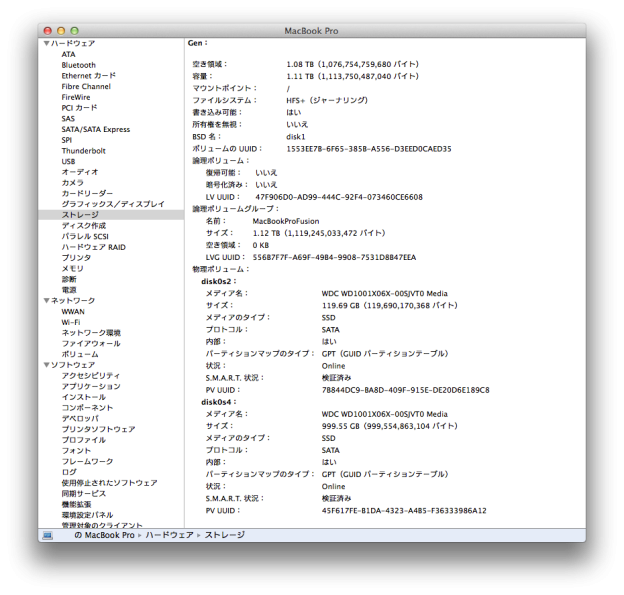This screenshot has height=595, width=624.
Task: Click the MacBook Pro window title
Action: pos(311,31)
